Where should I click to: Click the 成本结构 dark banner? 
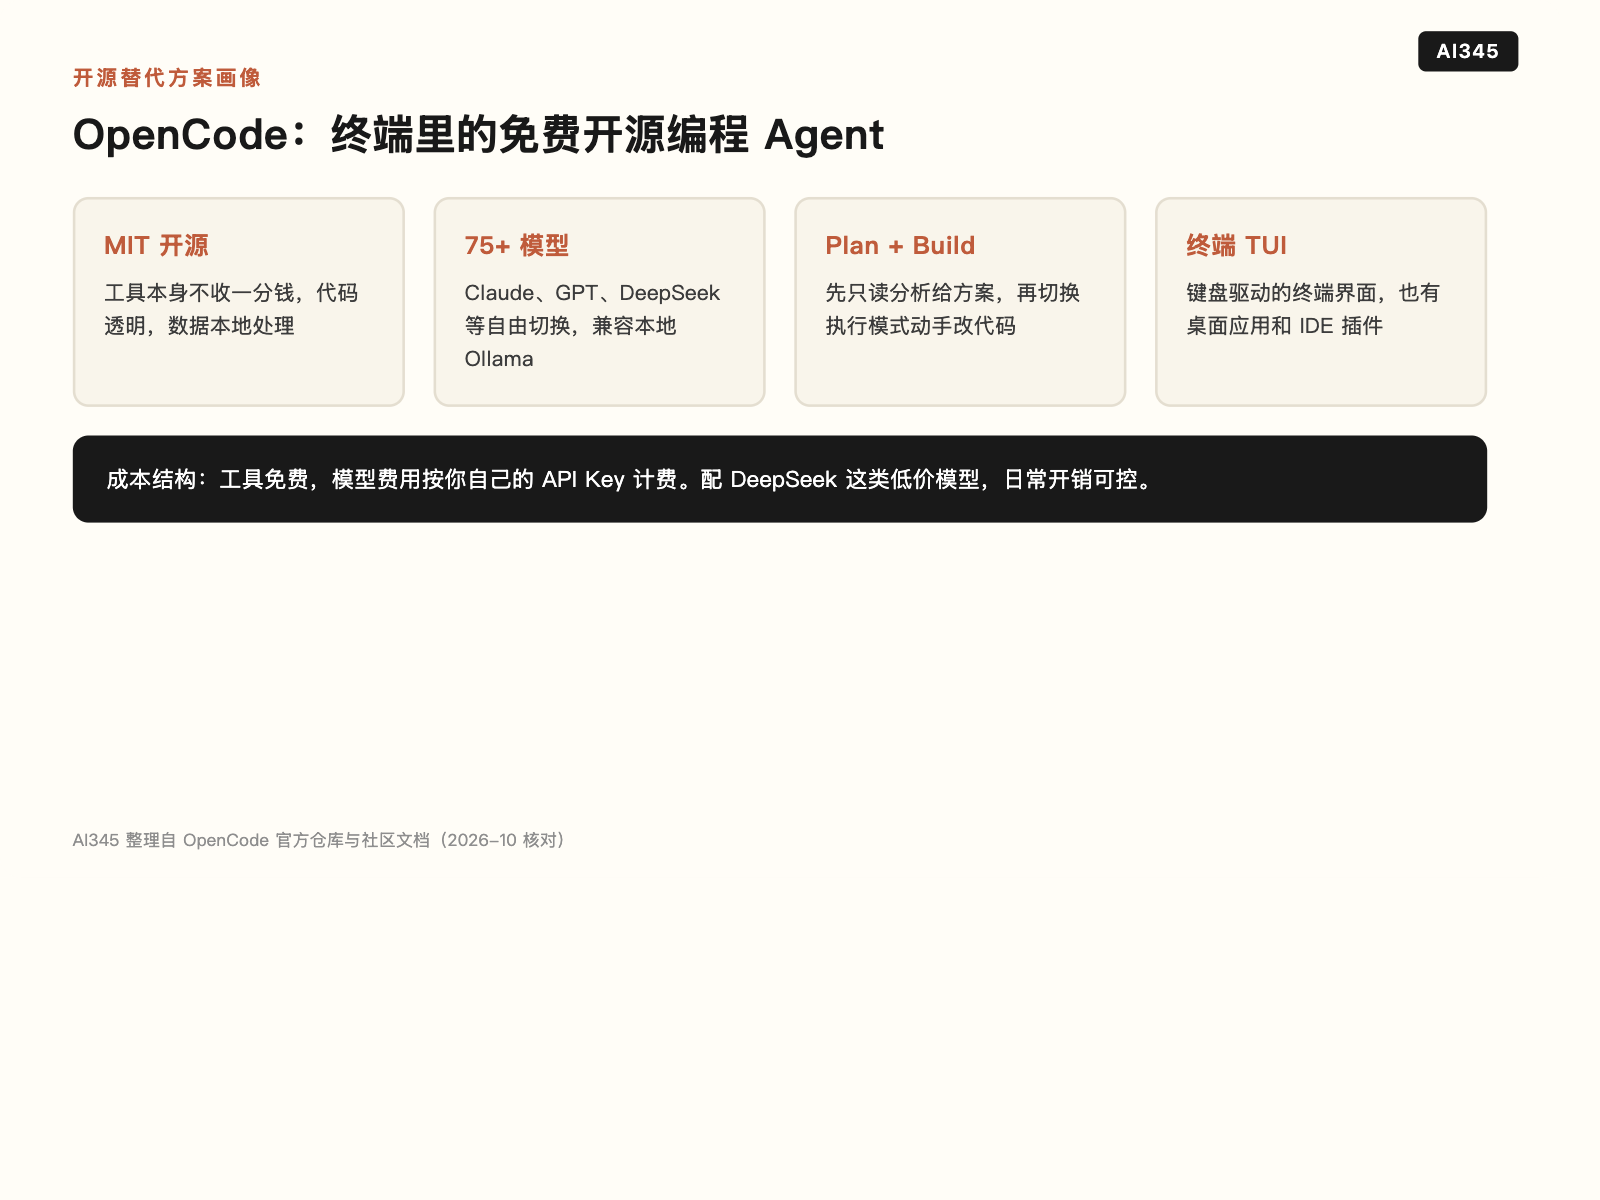click(780, 479)
